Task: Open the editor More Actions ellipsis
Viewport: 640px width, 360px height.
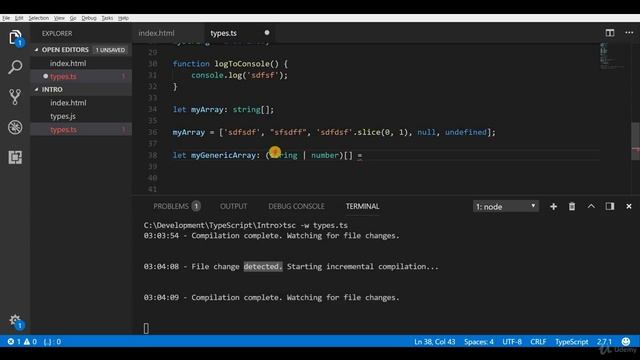Action: 629,33
